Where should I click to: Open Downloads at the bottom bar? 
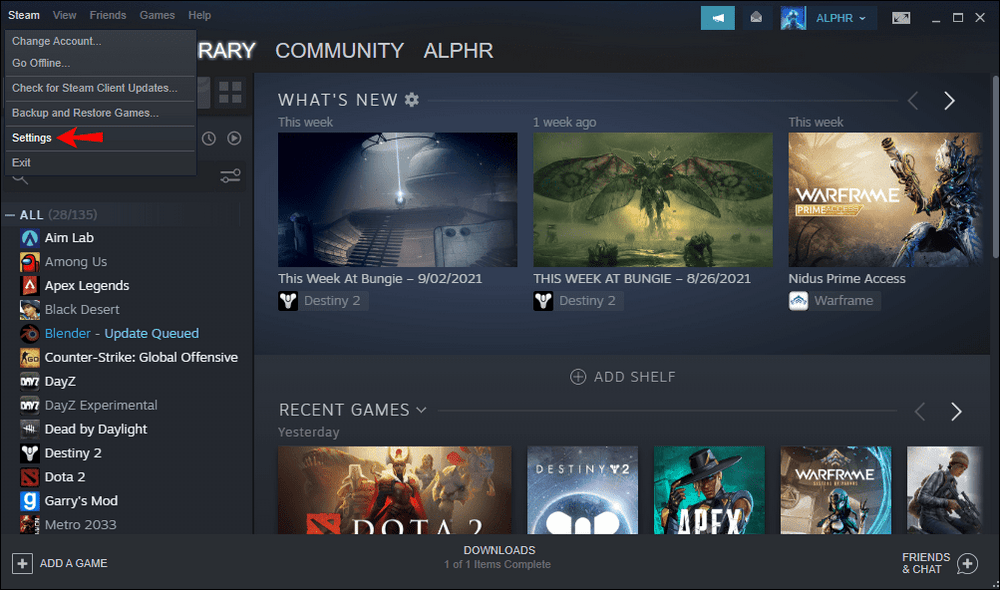click(x=499, y=557)
